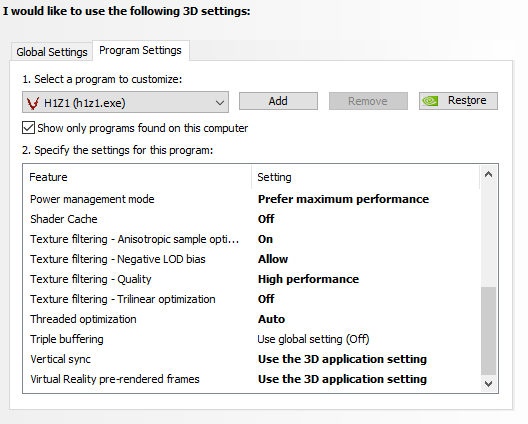Change Threaded optimization Auto value

(x=271, y=319)
